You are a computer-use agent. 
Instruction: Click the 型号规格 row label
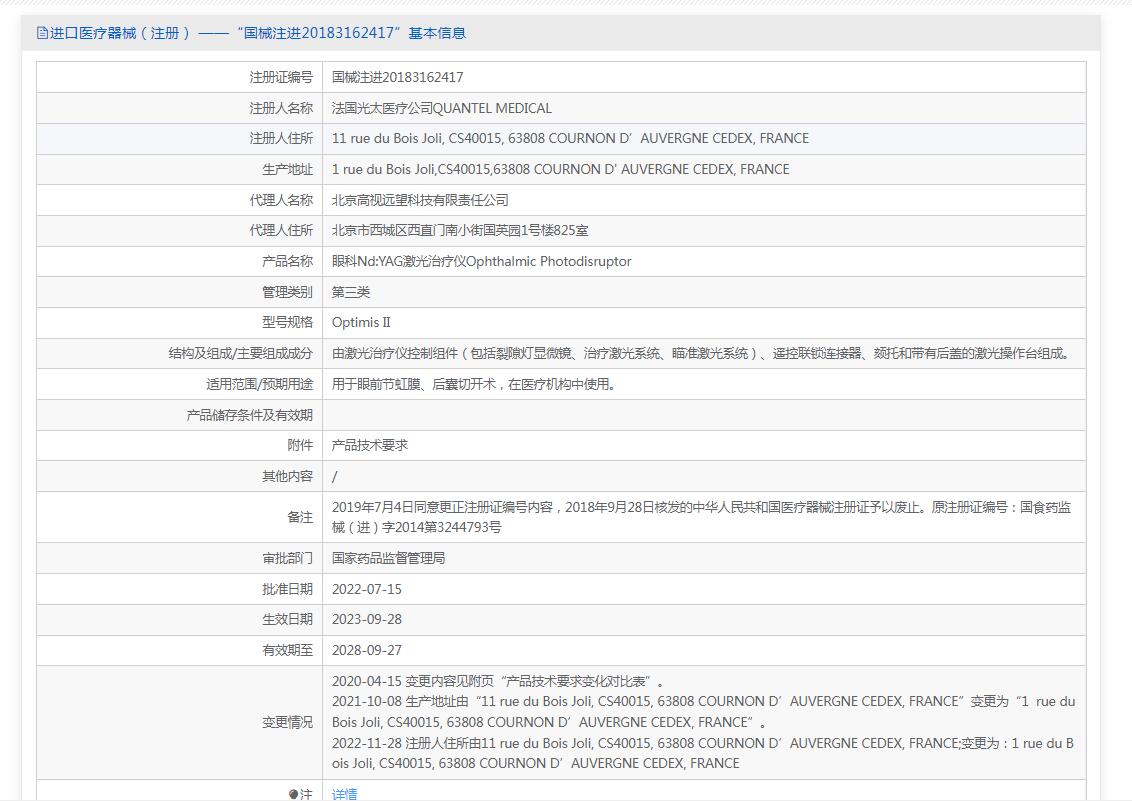287,323
